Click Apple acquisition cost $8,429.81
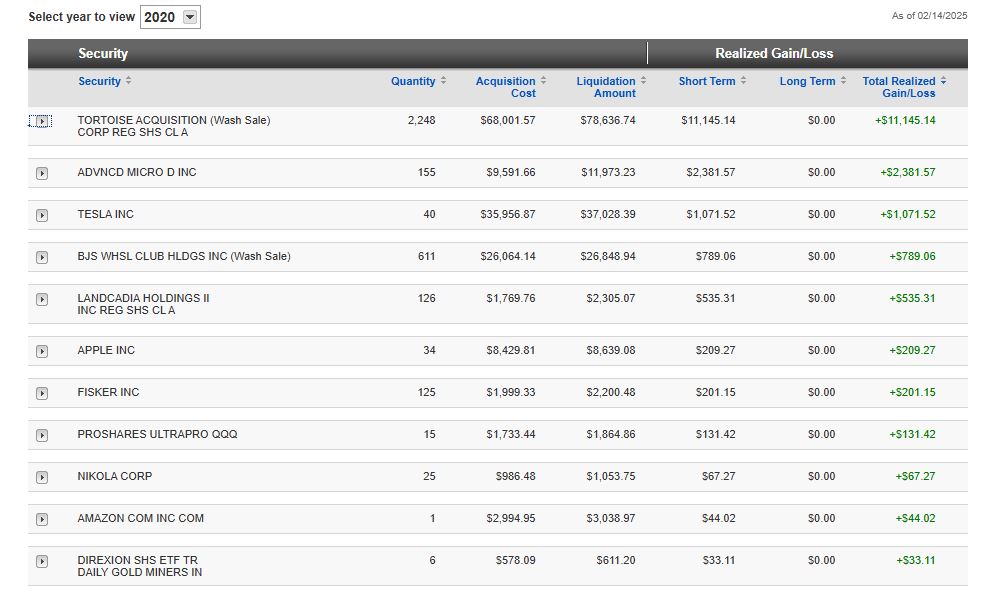Image resolution: width=993 pixels, height=596 pixels. coord(510,350)
